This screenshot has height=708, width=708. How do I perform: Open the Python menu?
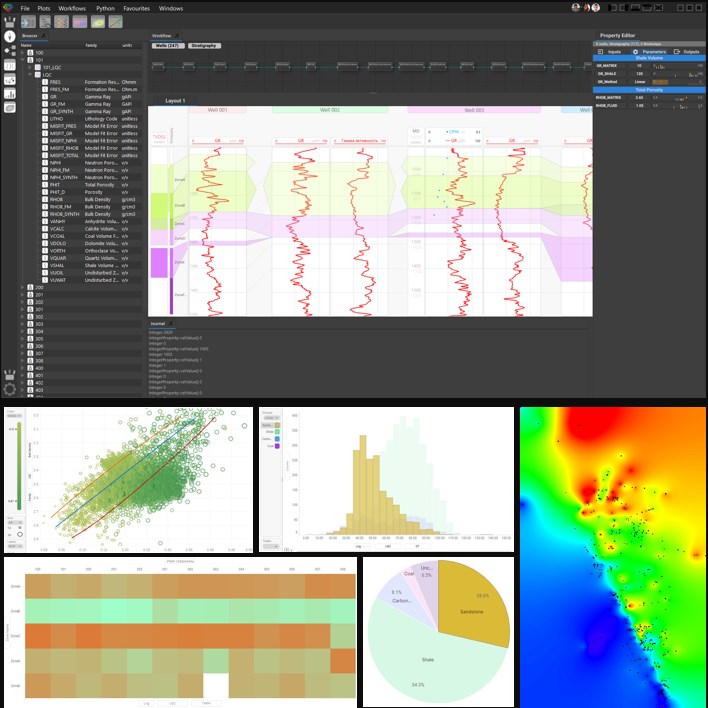click(105, 7)
